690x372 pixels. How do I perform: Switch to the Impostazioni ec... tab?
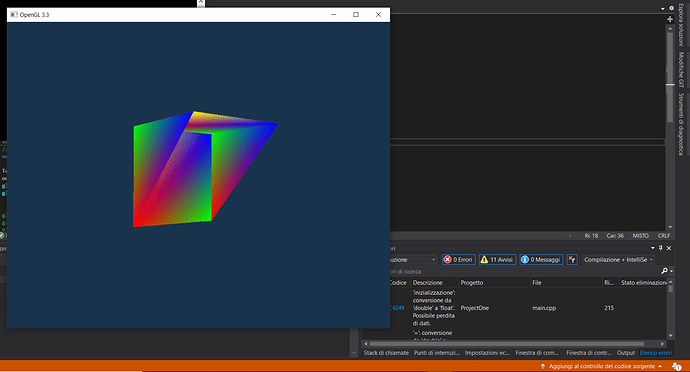487,353
